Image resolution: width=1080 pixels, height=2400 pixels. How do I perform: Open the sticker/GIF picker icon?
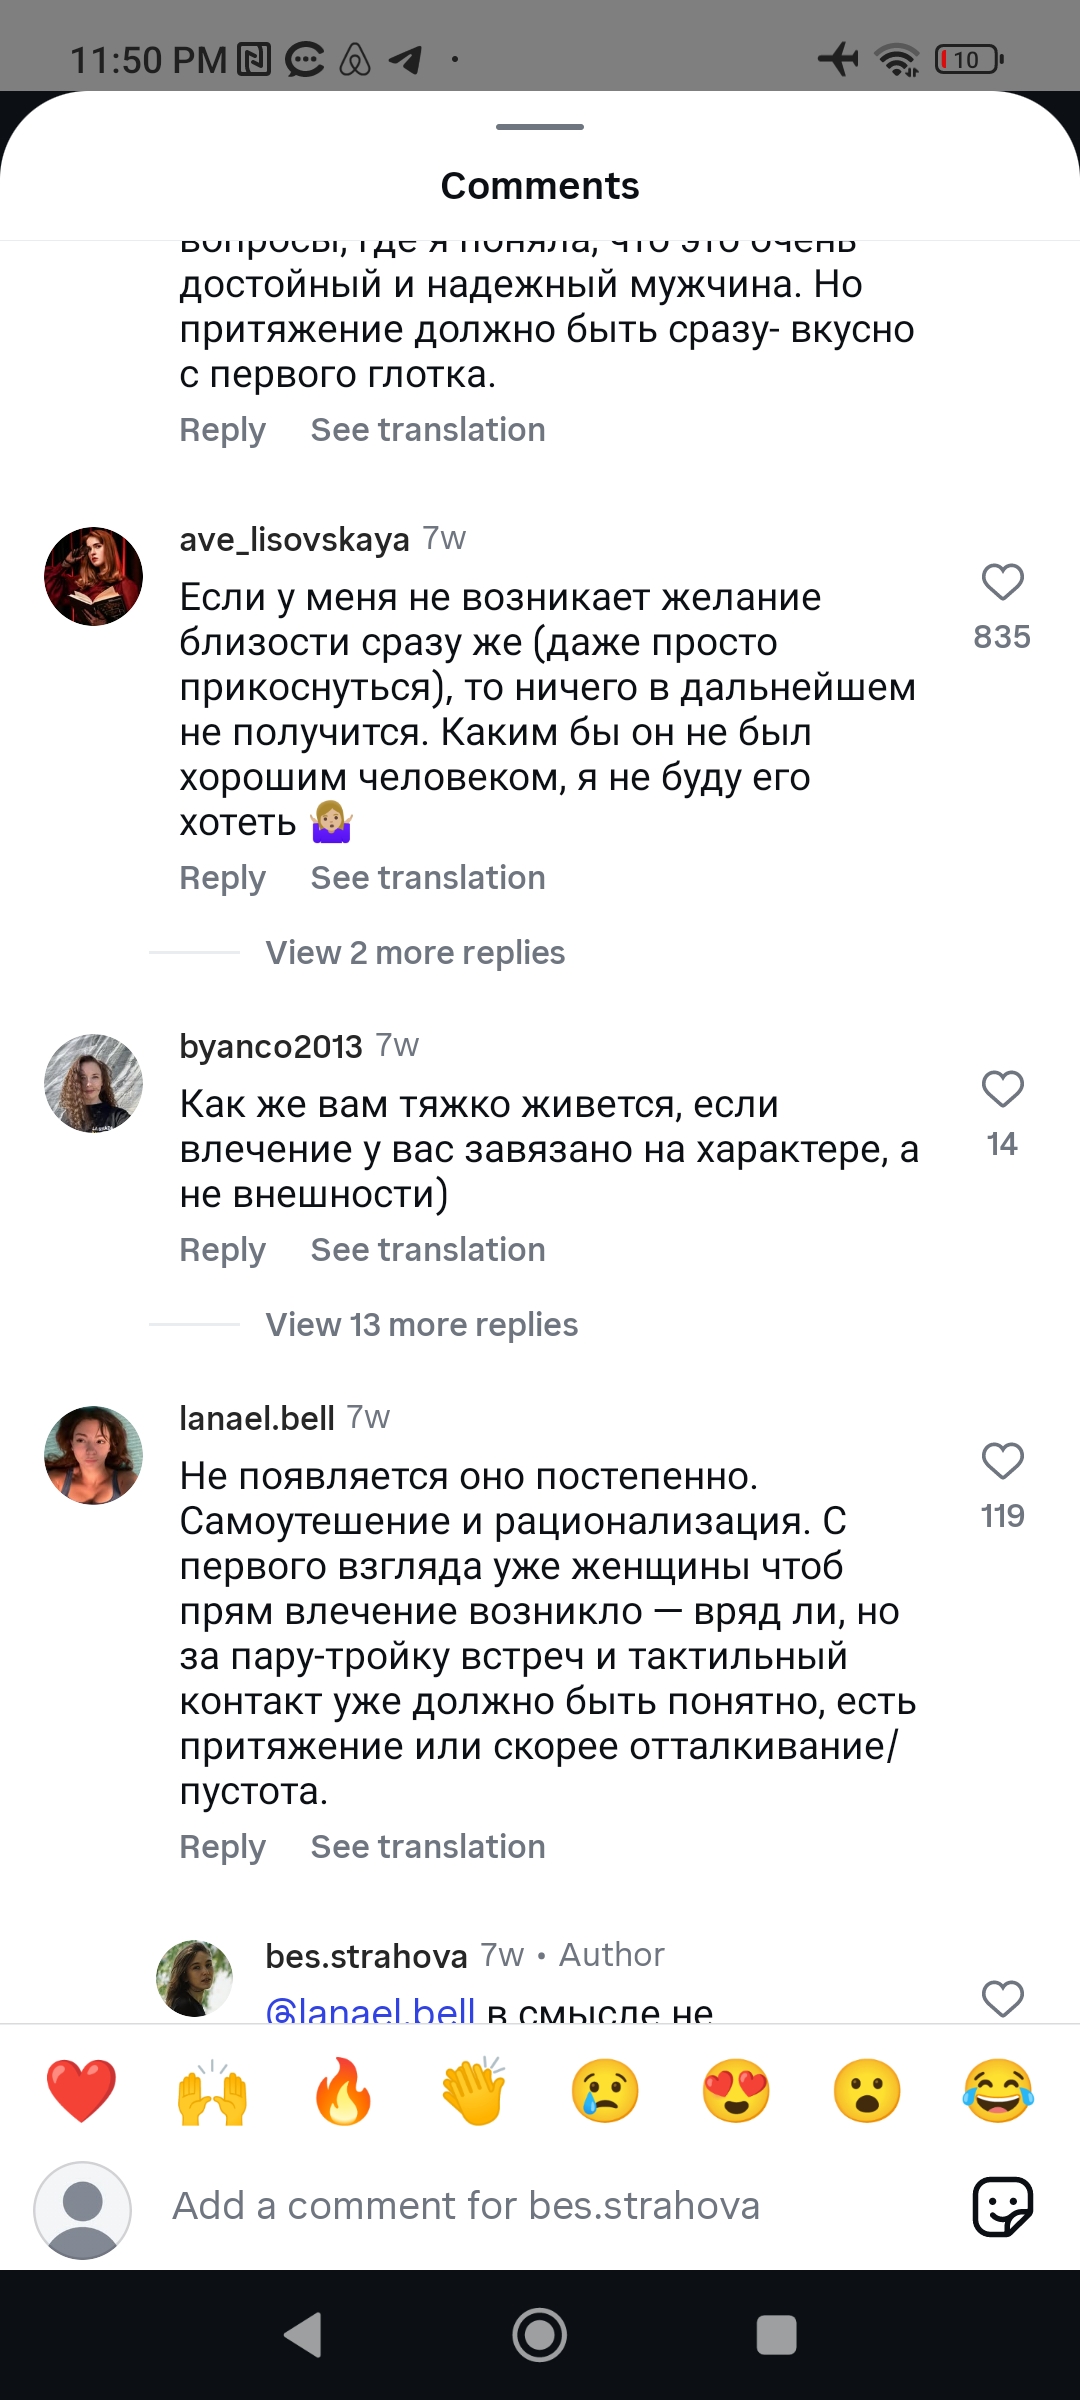pos(1002,2206)
